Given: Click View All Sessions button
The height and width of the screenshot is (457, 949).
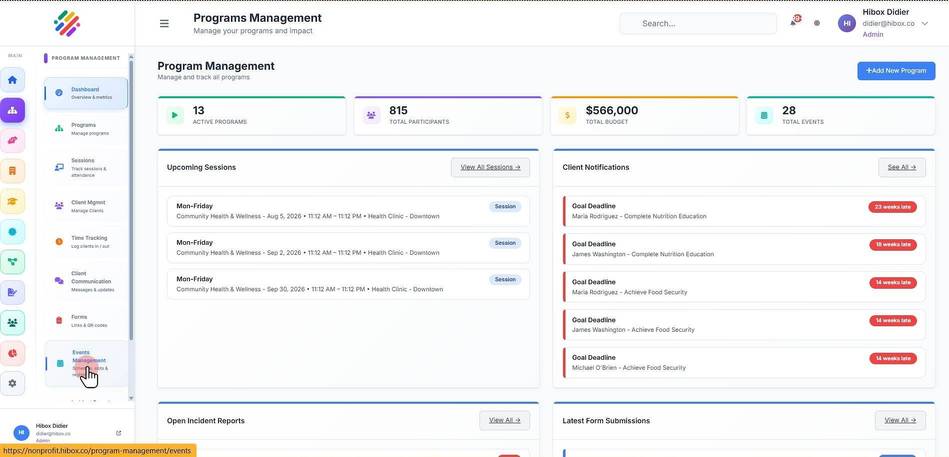Looking at the screenshot, I should click(490, 167).
